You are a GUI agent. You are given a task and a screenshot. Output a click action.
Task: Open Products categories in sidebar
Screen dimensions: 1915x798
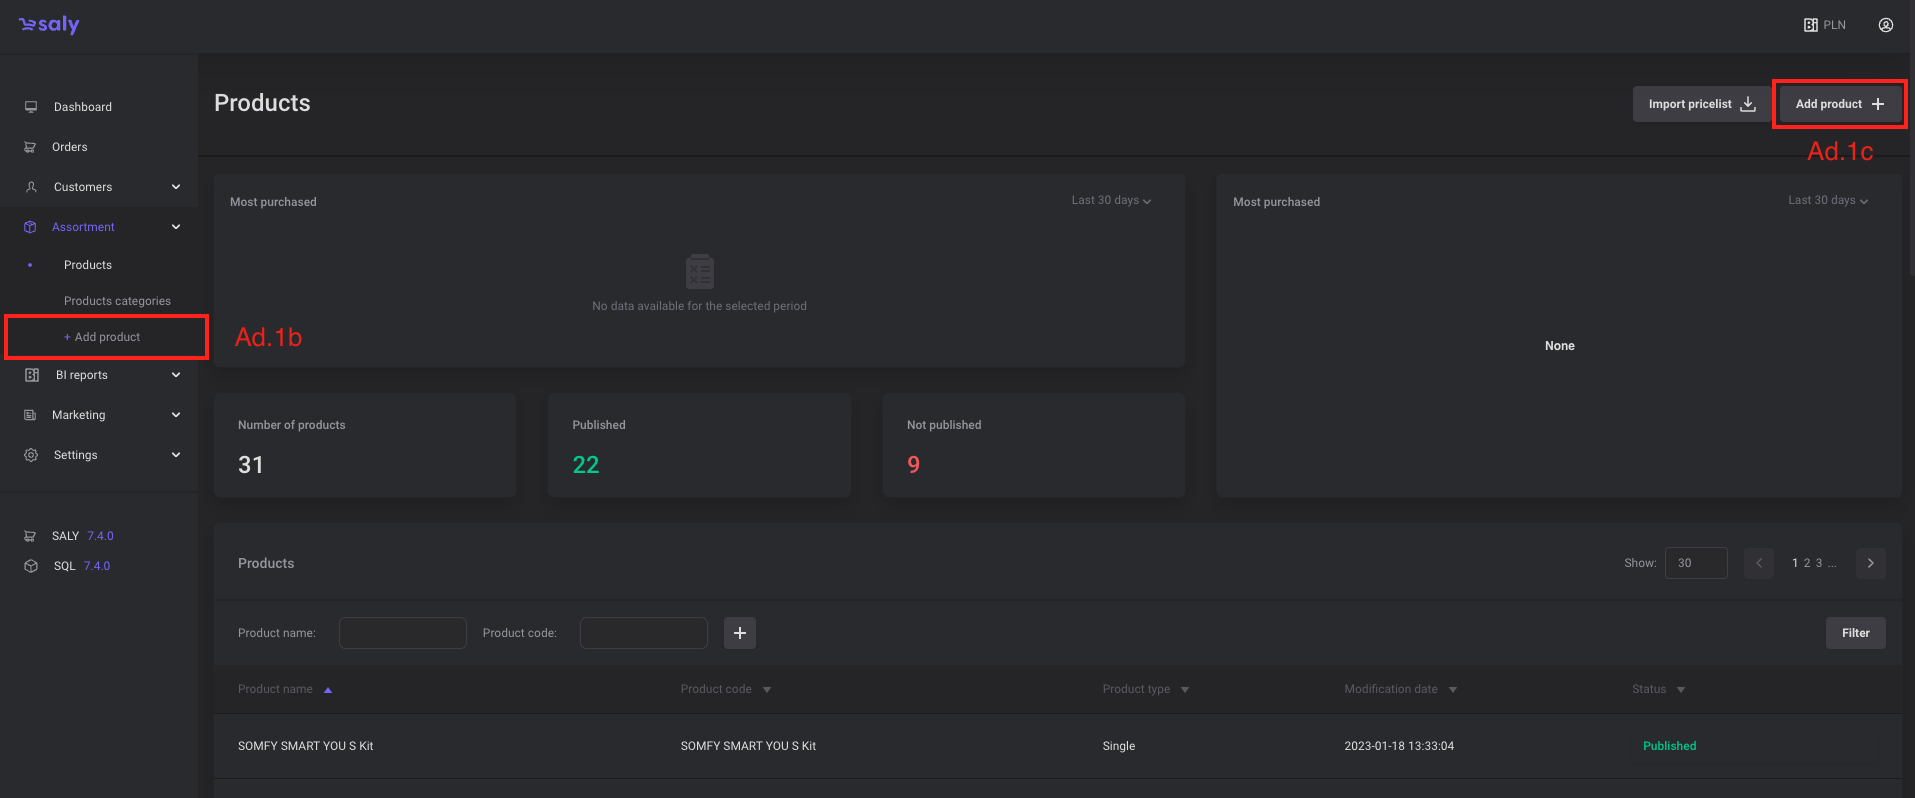click(117, 301)
